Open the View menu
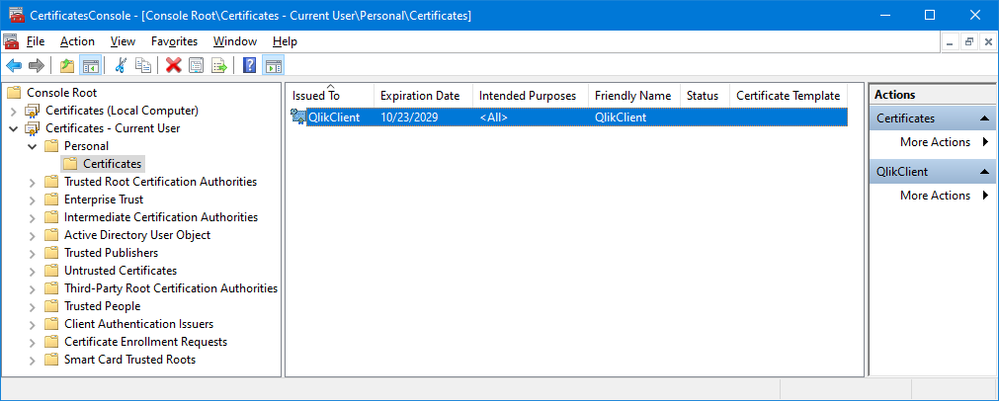 tap(123, 41)
